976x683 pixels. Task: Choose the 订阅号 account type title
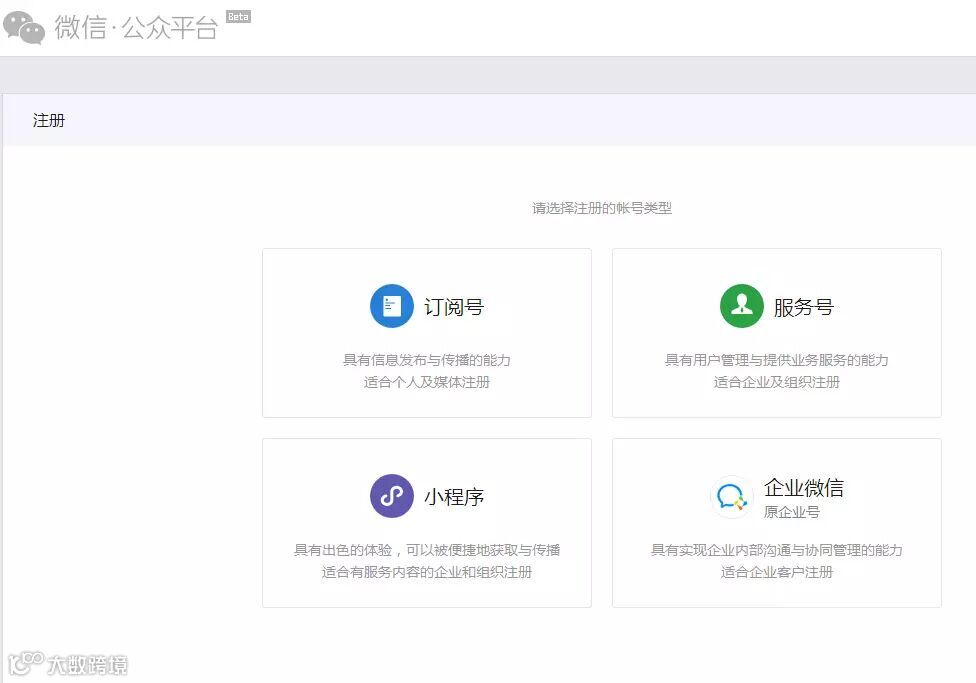click(x=454, y=307)
